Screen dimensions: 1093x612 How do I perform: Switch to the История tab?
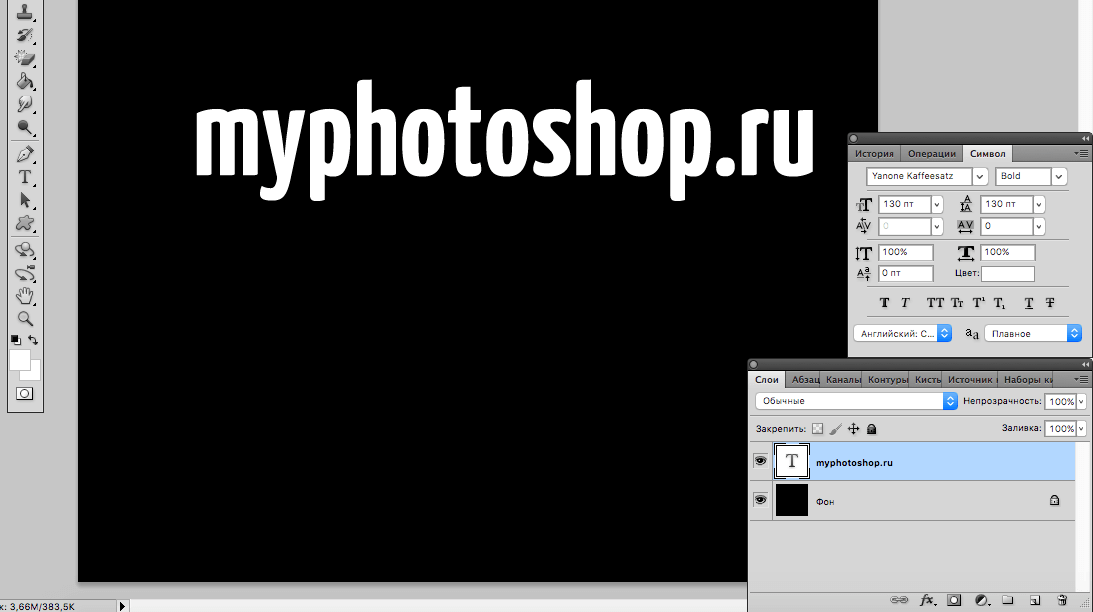coord(873,154)
